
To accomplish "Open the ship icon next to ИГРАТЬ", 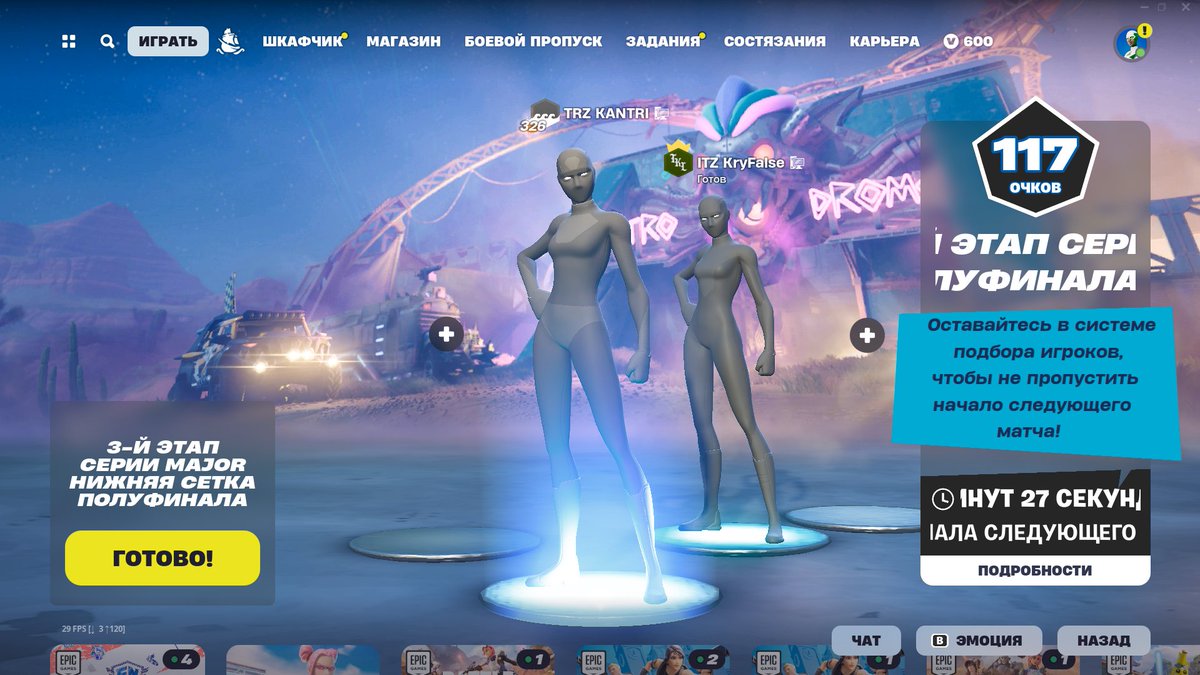I will (231, 41).
